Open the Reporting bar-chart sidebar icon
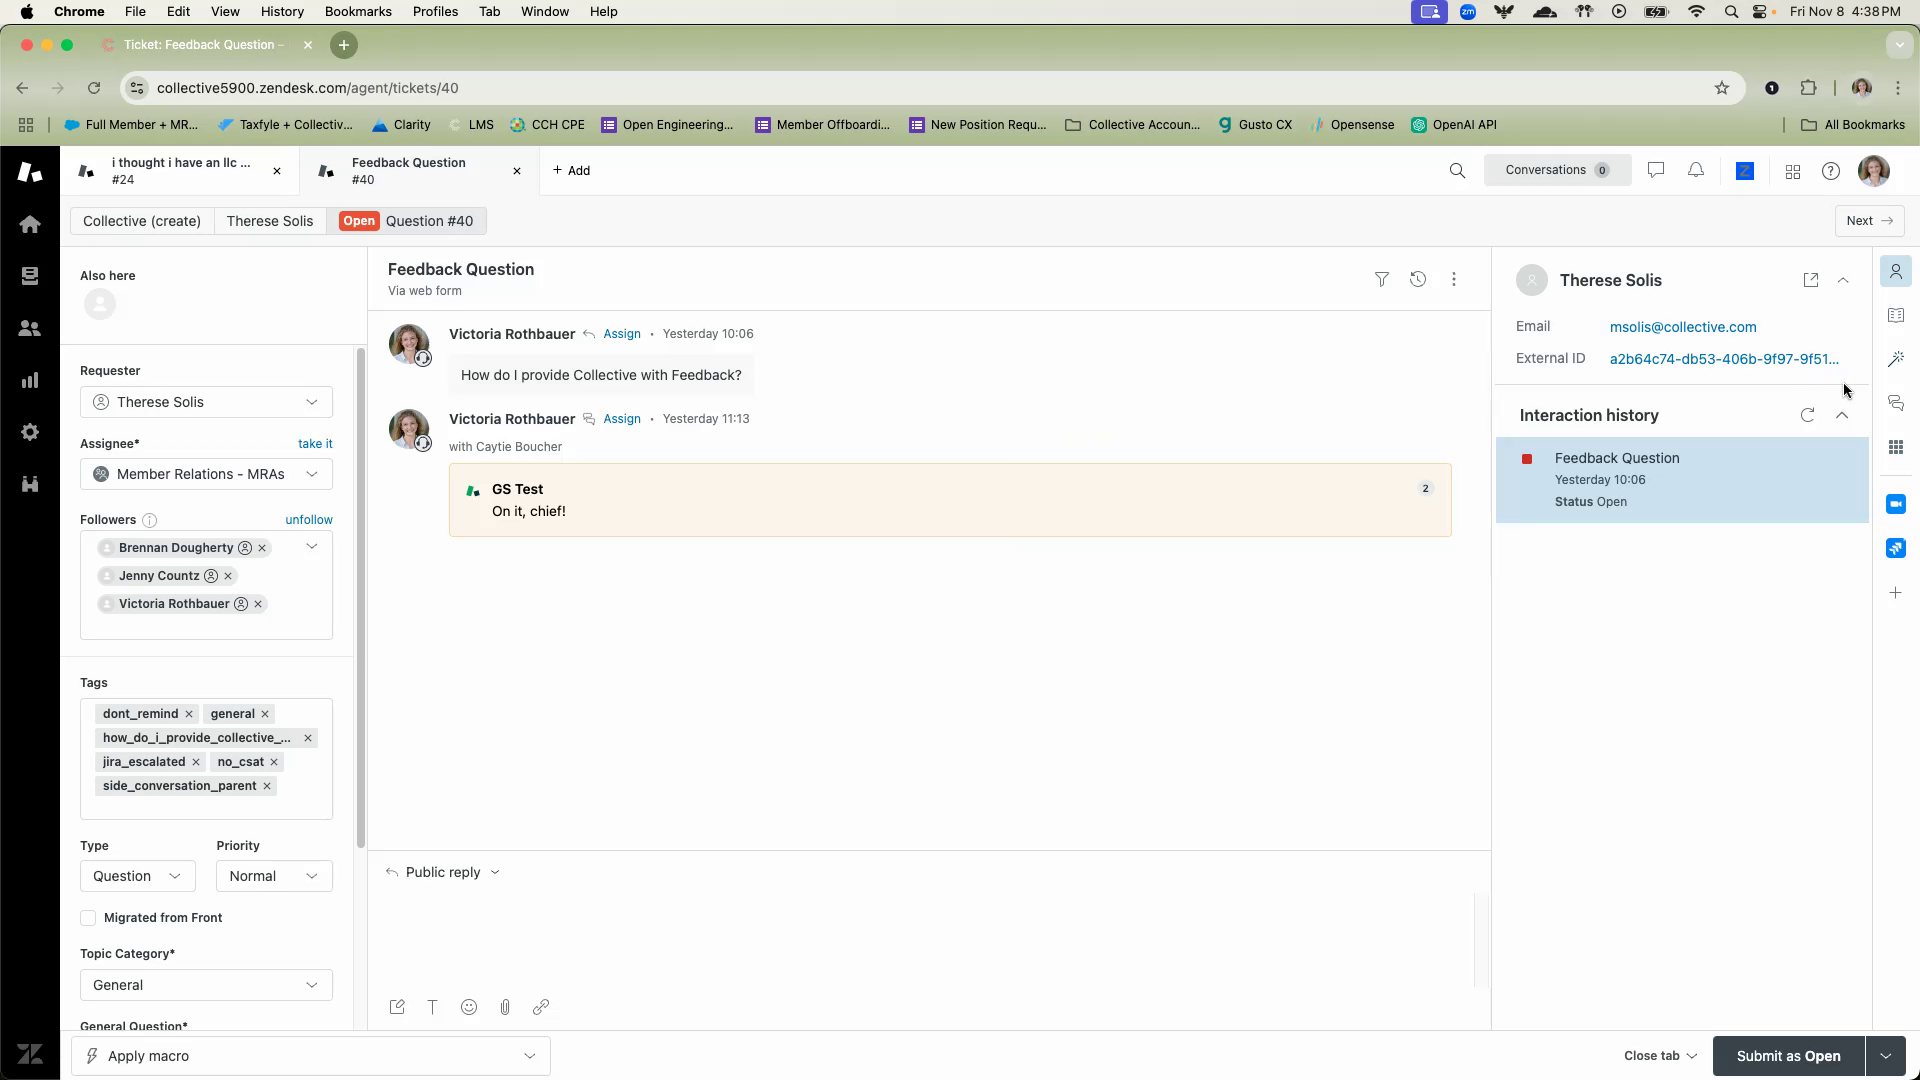Screen dimensions: 1920x1080 tap(30, 380)
